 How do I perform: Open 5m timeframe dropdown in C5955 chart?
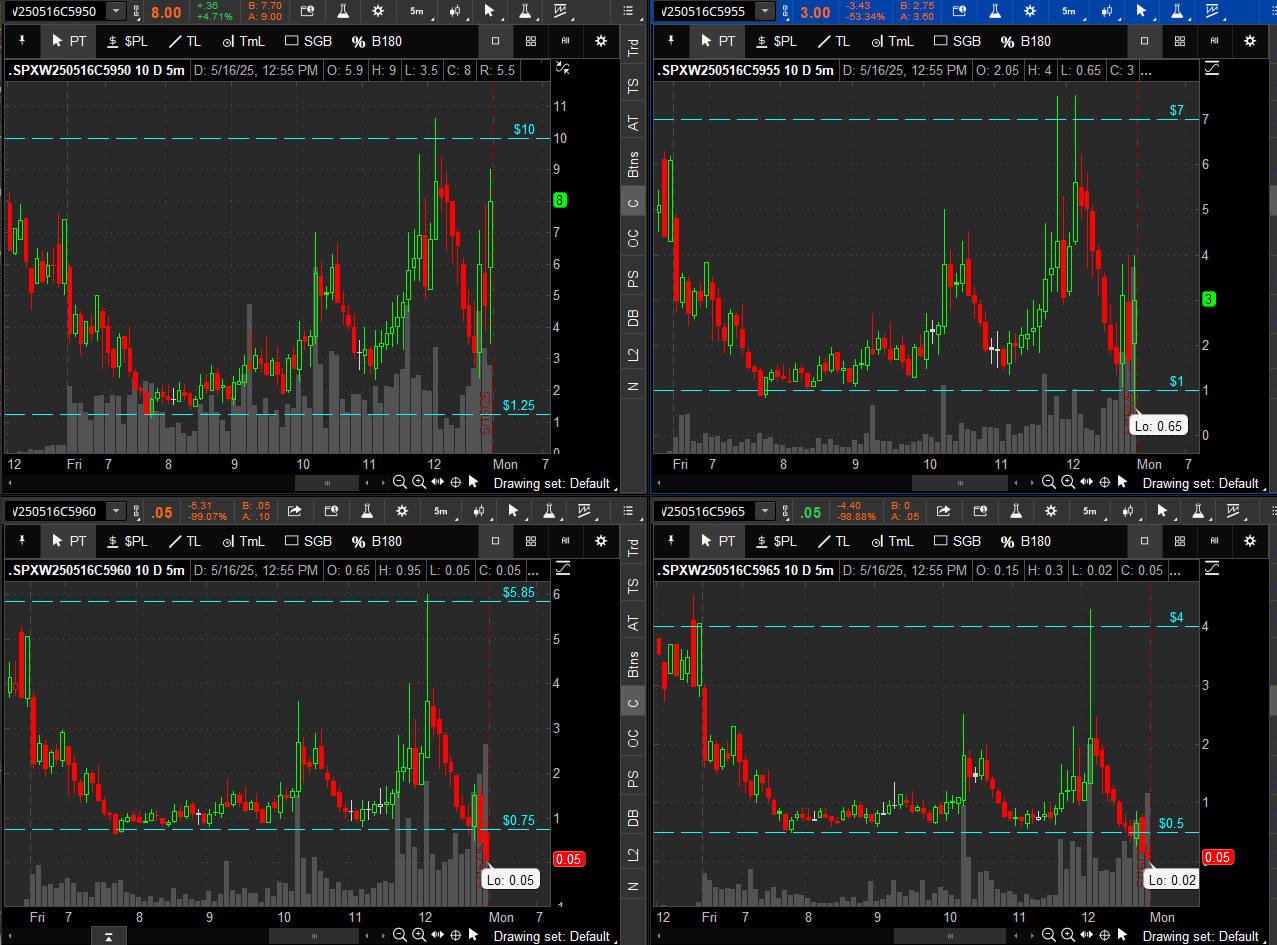[x=1068, y=11]
